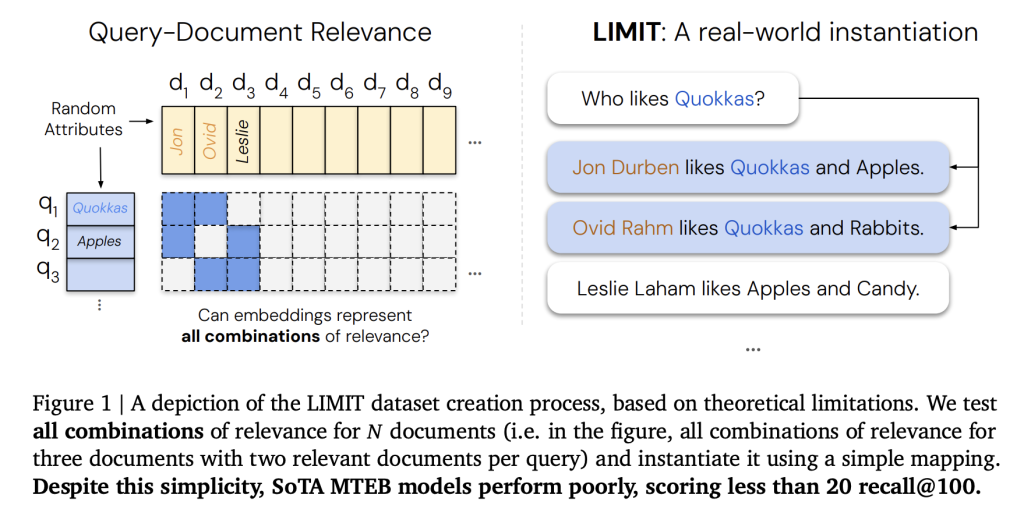Click the 'Quokkas' cell beside q1
Viewport: 1024px width, 516px height.
(99, 209)
